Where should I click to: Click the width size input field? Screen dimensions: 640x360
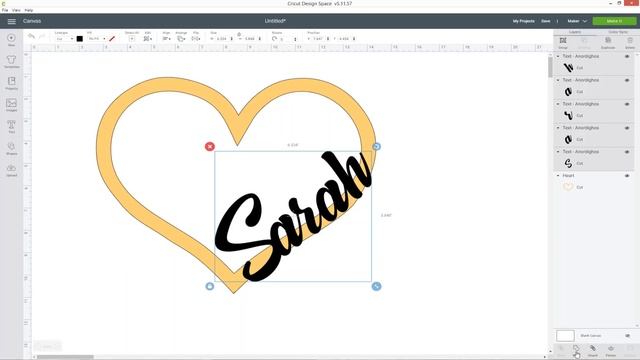222,39
